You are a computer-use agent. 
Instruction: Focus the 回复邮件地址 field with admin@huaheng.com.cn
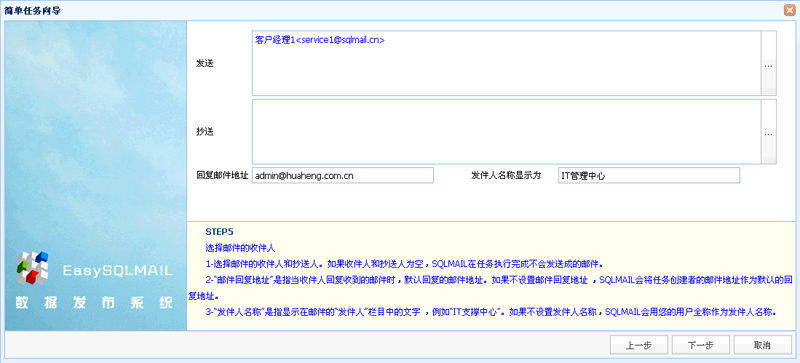(343, 175)
